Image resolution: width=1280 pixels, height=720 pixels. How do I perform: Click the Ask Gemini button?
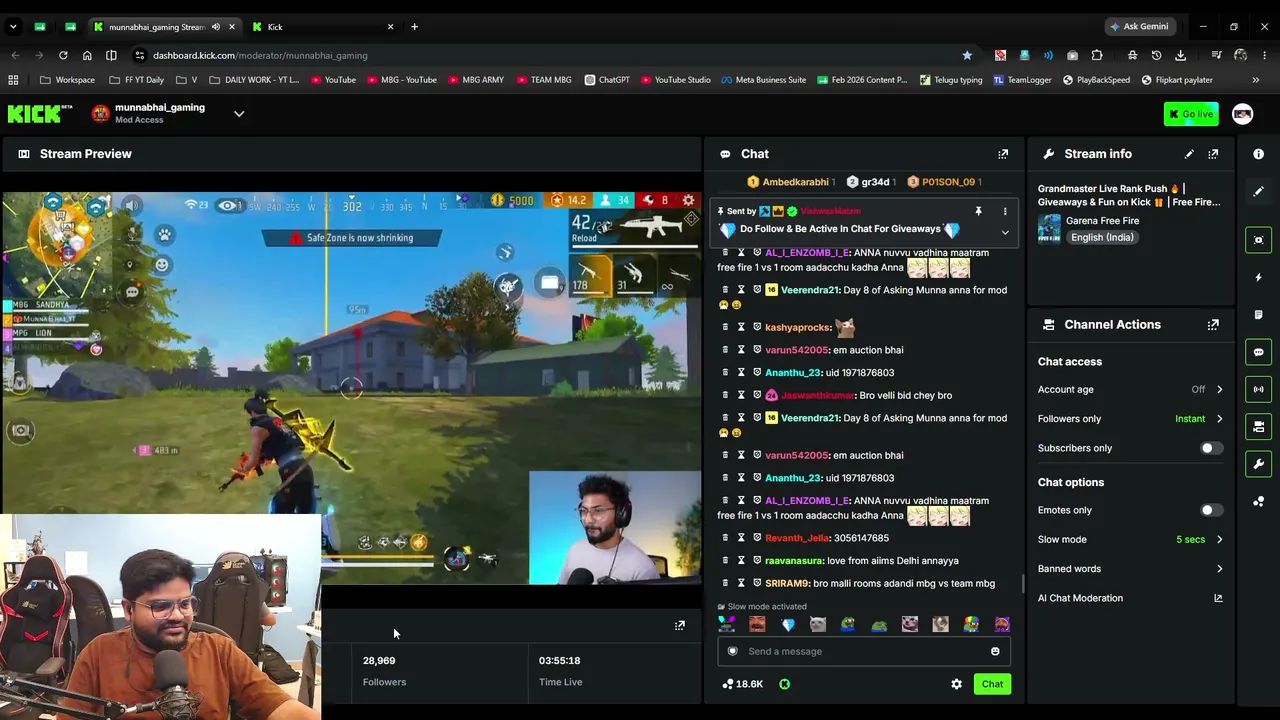coord(1139,27)
